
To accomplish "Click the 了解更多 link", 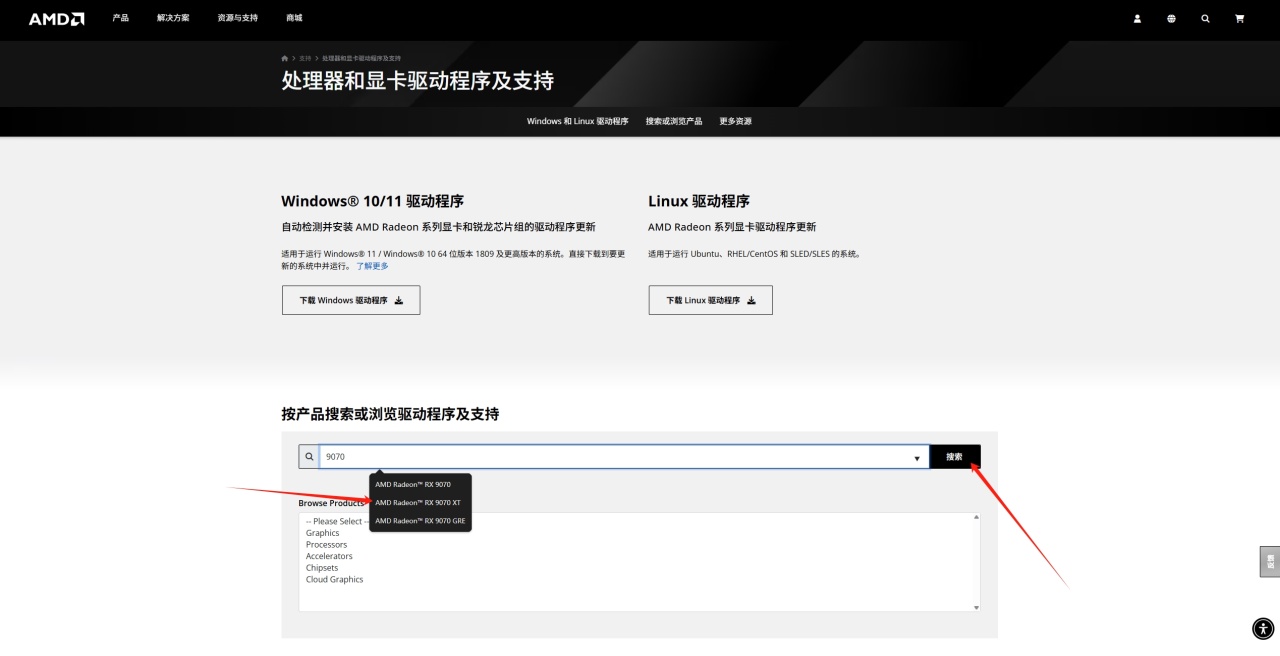I will (x=372, y=266).
